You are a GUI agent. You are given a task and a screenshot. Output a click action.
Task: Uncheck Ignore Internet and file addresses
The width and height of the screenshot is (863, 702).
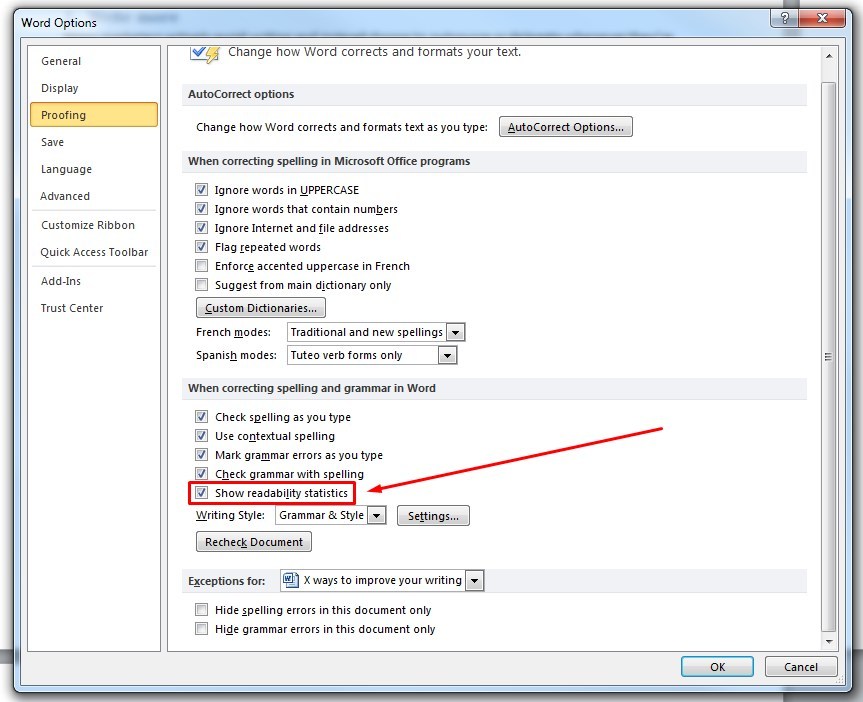(201, 228)
